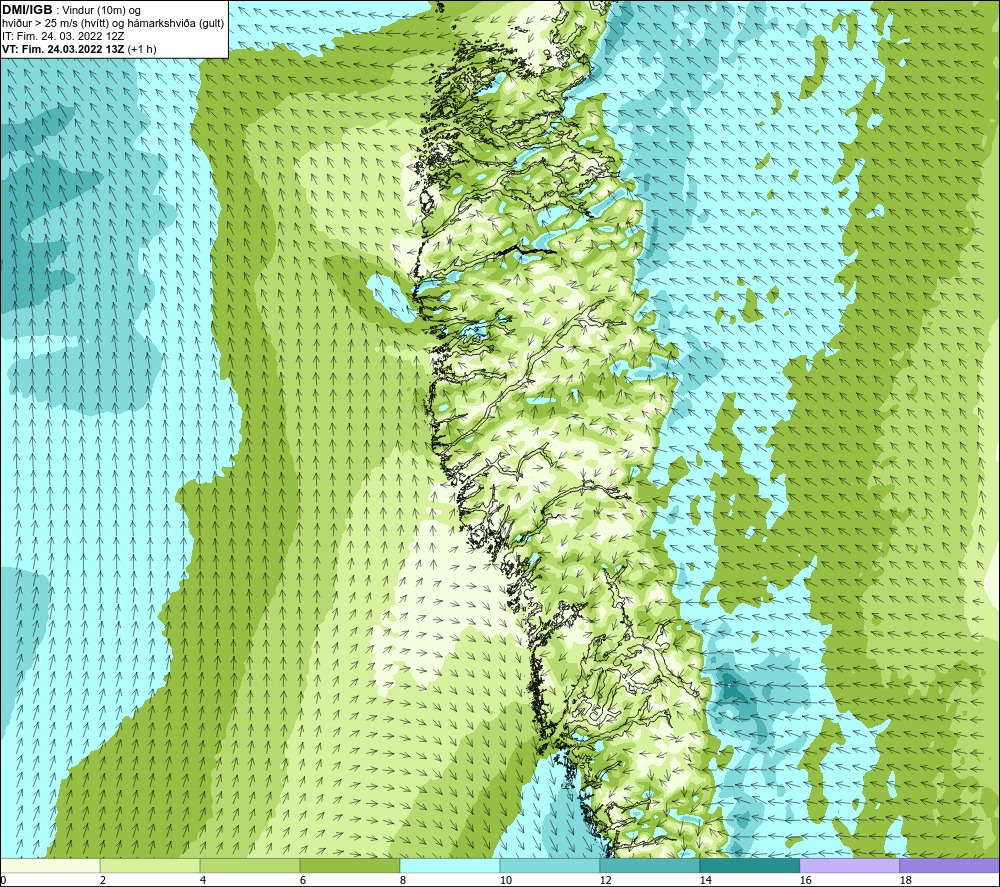The image size is (1000, 887).
Task: Click the 2–4 m/s light green legend swatch
Action: (x=150, y=865)
